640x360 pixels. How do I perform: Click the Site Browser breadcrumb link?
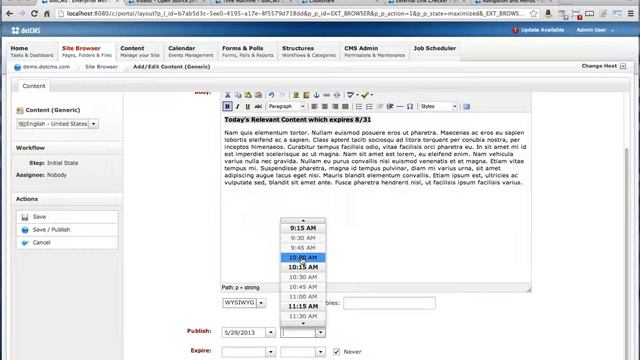(x=101, y=67)
